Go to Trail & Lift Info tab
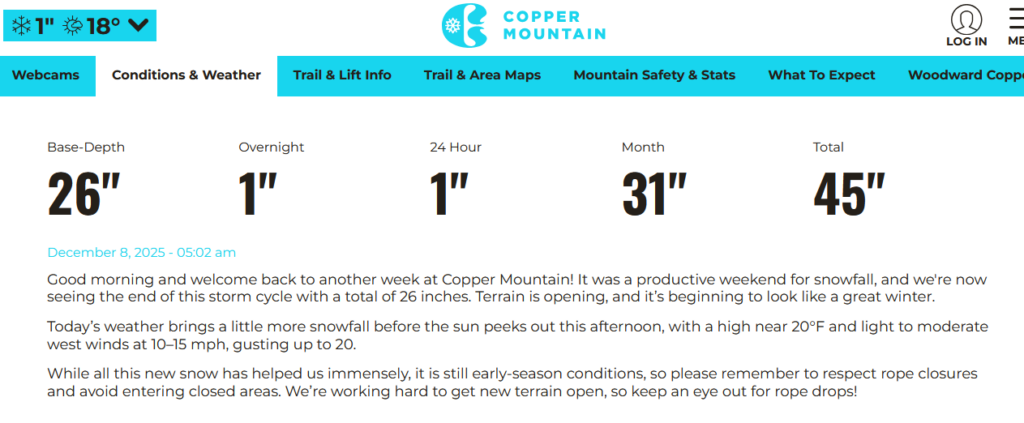 342,75
